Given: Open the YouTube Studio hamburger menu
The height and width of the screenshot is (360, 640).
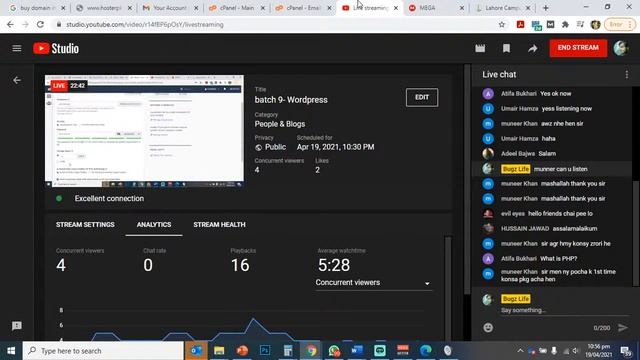Looking at the screenshot, I should (17, 48).
